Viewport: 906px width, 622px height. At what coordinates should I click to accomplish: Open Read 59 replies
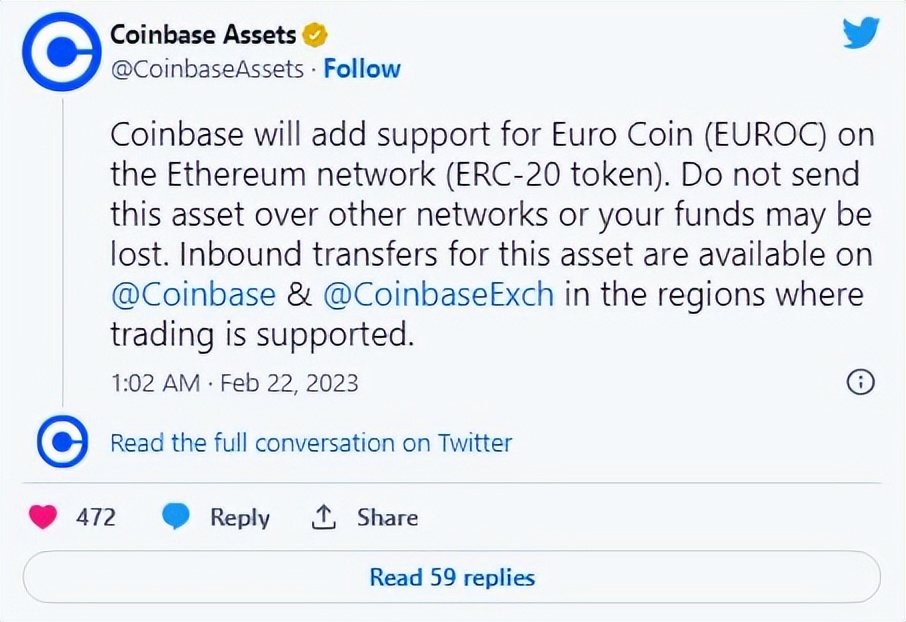point(452,577)
